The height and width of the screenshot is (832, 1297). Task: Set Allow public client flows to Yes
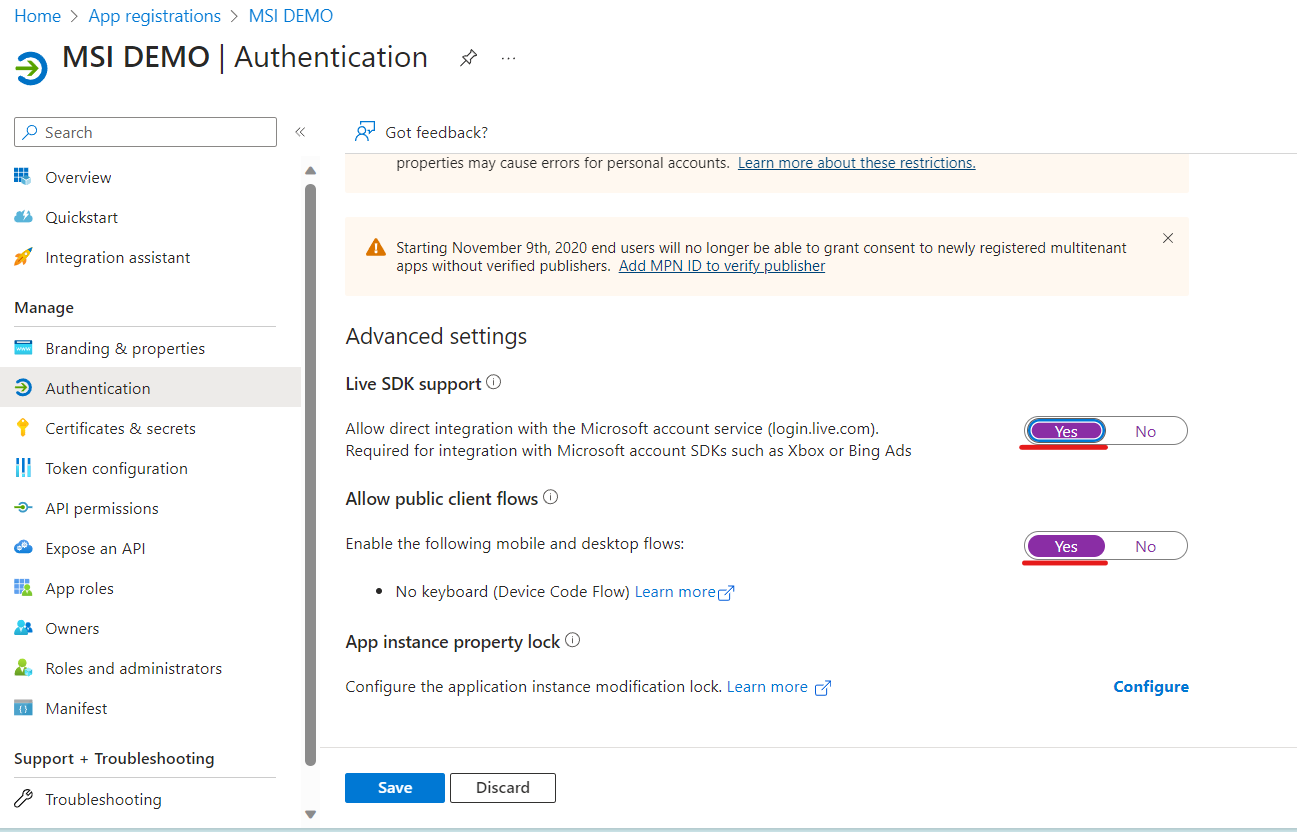tap(1066, 546)
